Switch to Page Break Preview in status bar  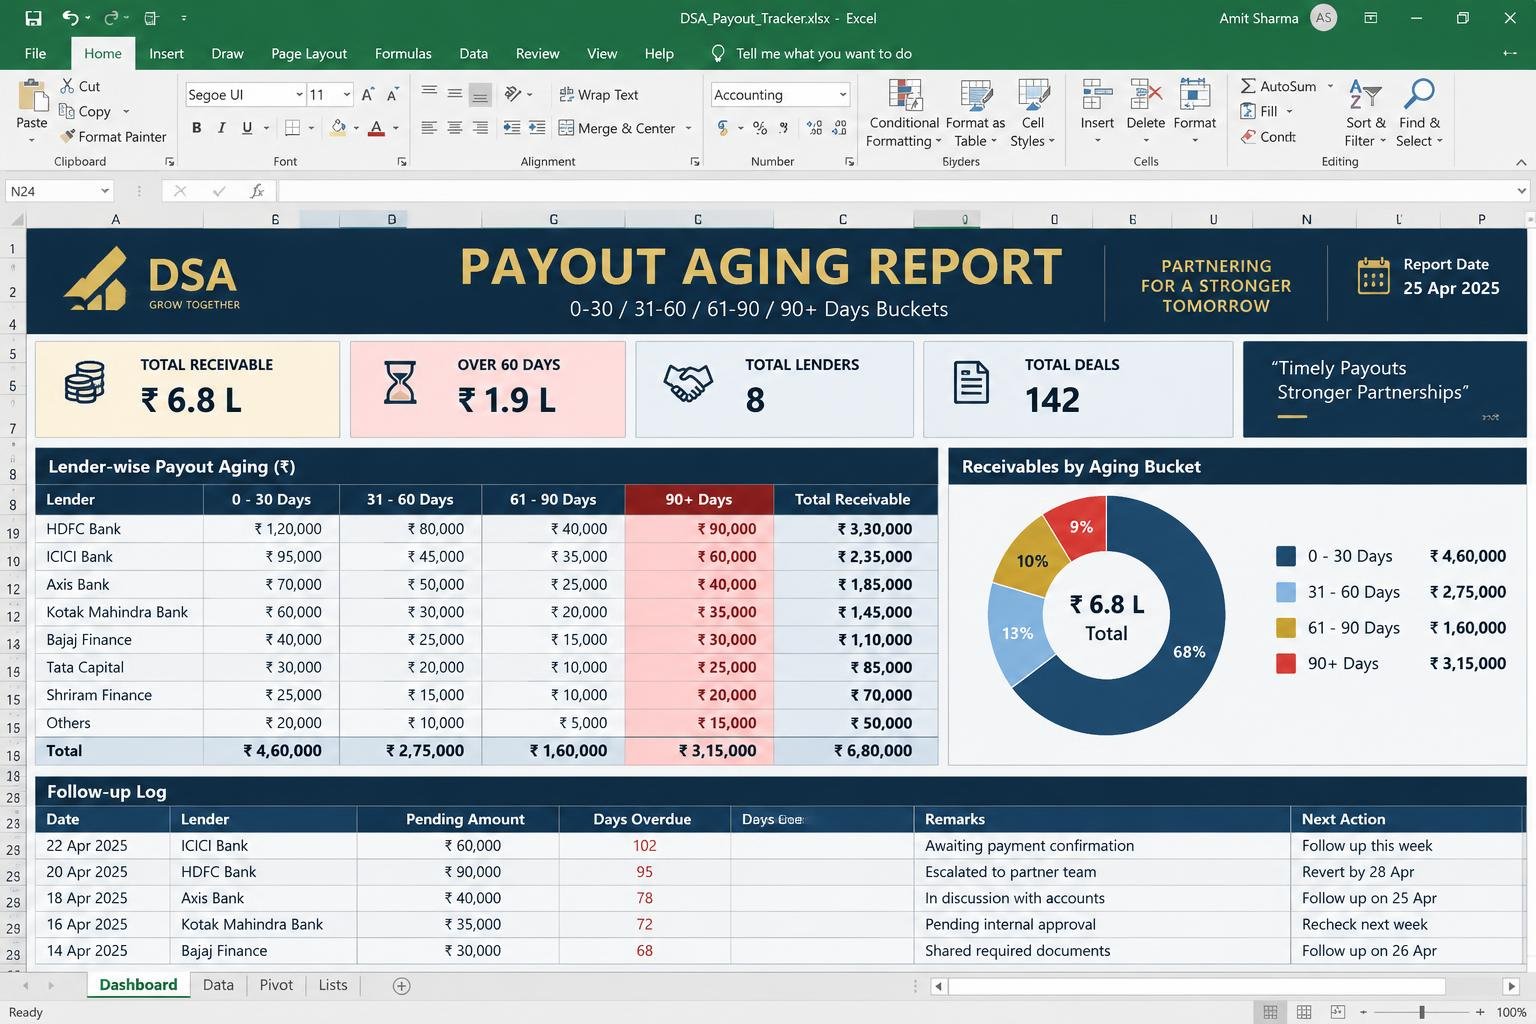pos(1338,1012)
